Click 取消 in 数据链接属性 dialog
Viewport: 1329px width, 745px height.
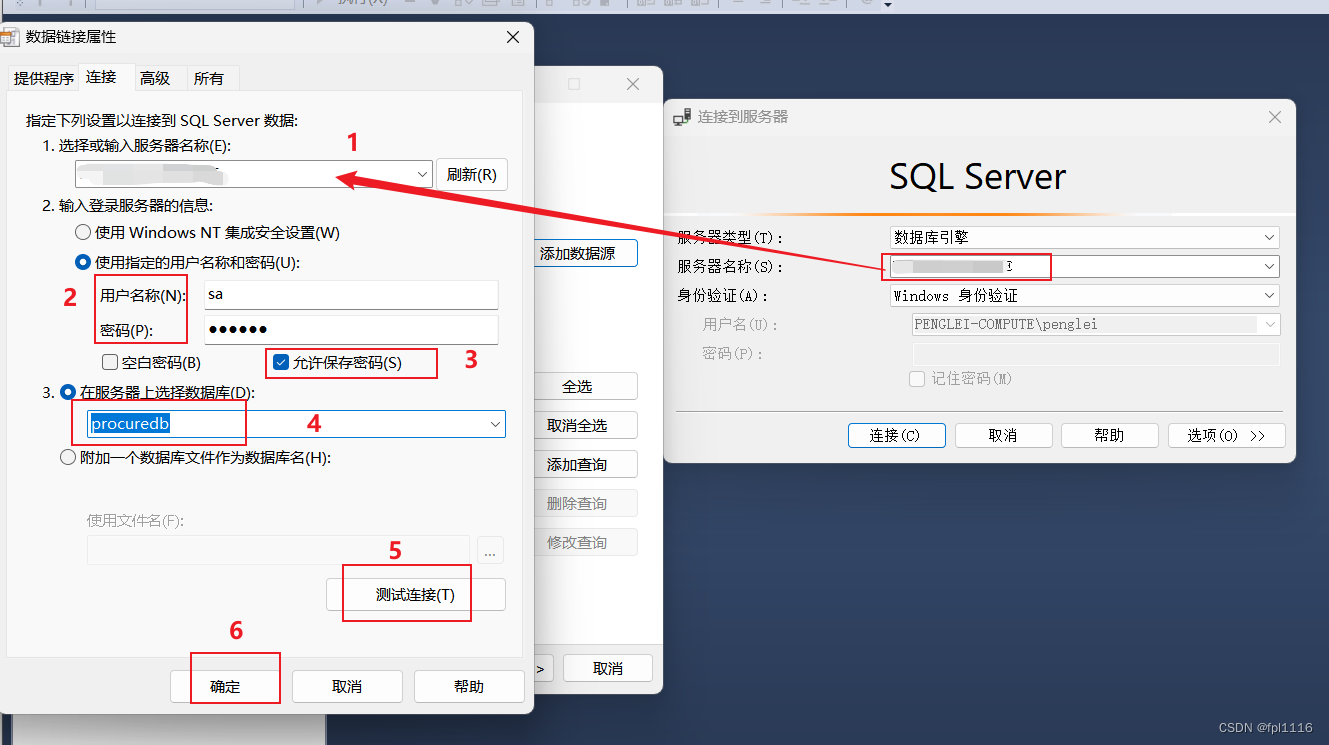tap(347, 687)
